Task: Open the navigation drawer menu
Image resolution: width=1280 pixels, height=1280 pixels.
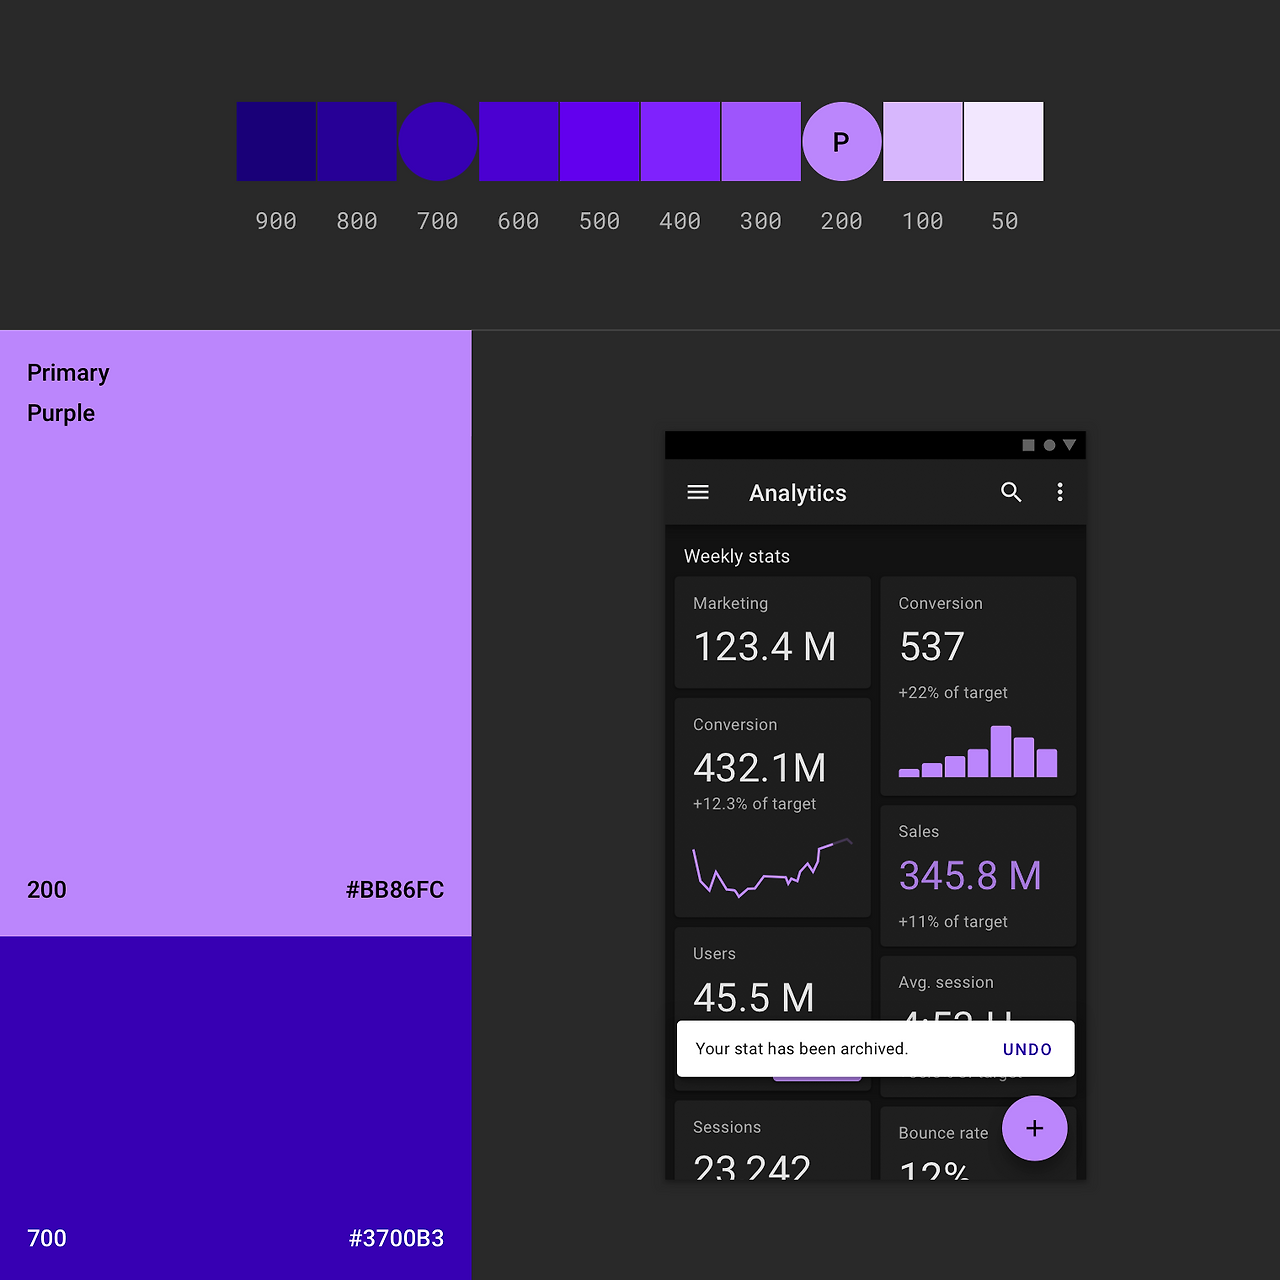Action: click(698, 492)
